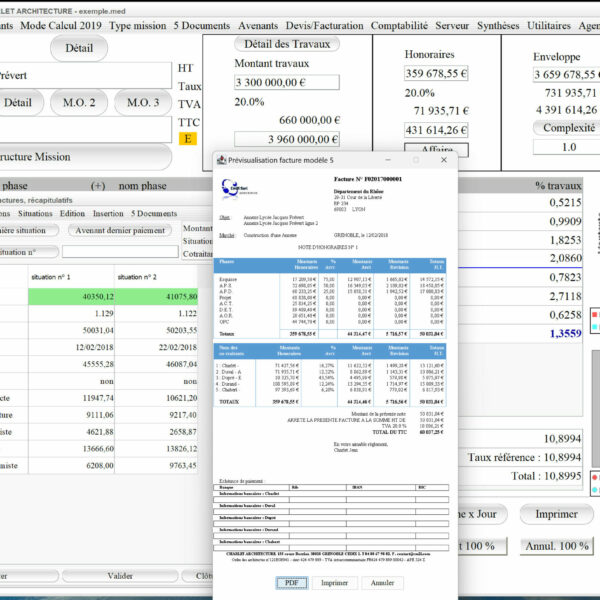
Task: Click the company logo in invoice preview
Action: click(x=238, y=189)
